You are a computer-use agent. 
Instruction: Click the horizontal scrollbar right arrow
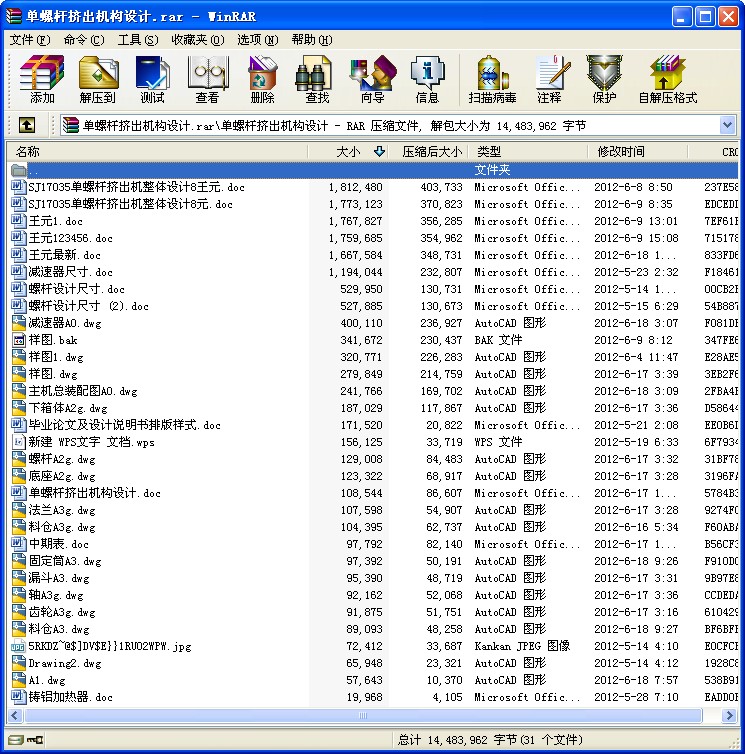(x=729, y=717)
